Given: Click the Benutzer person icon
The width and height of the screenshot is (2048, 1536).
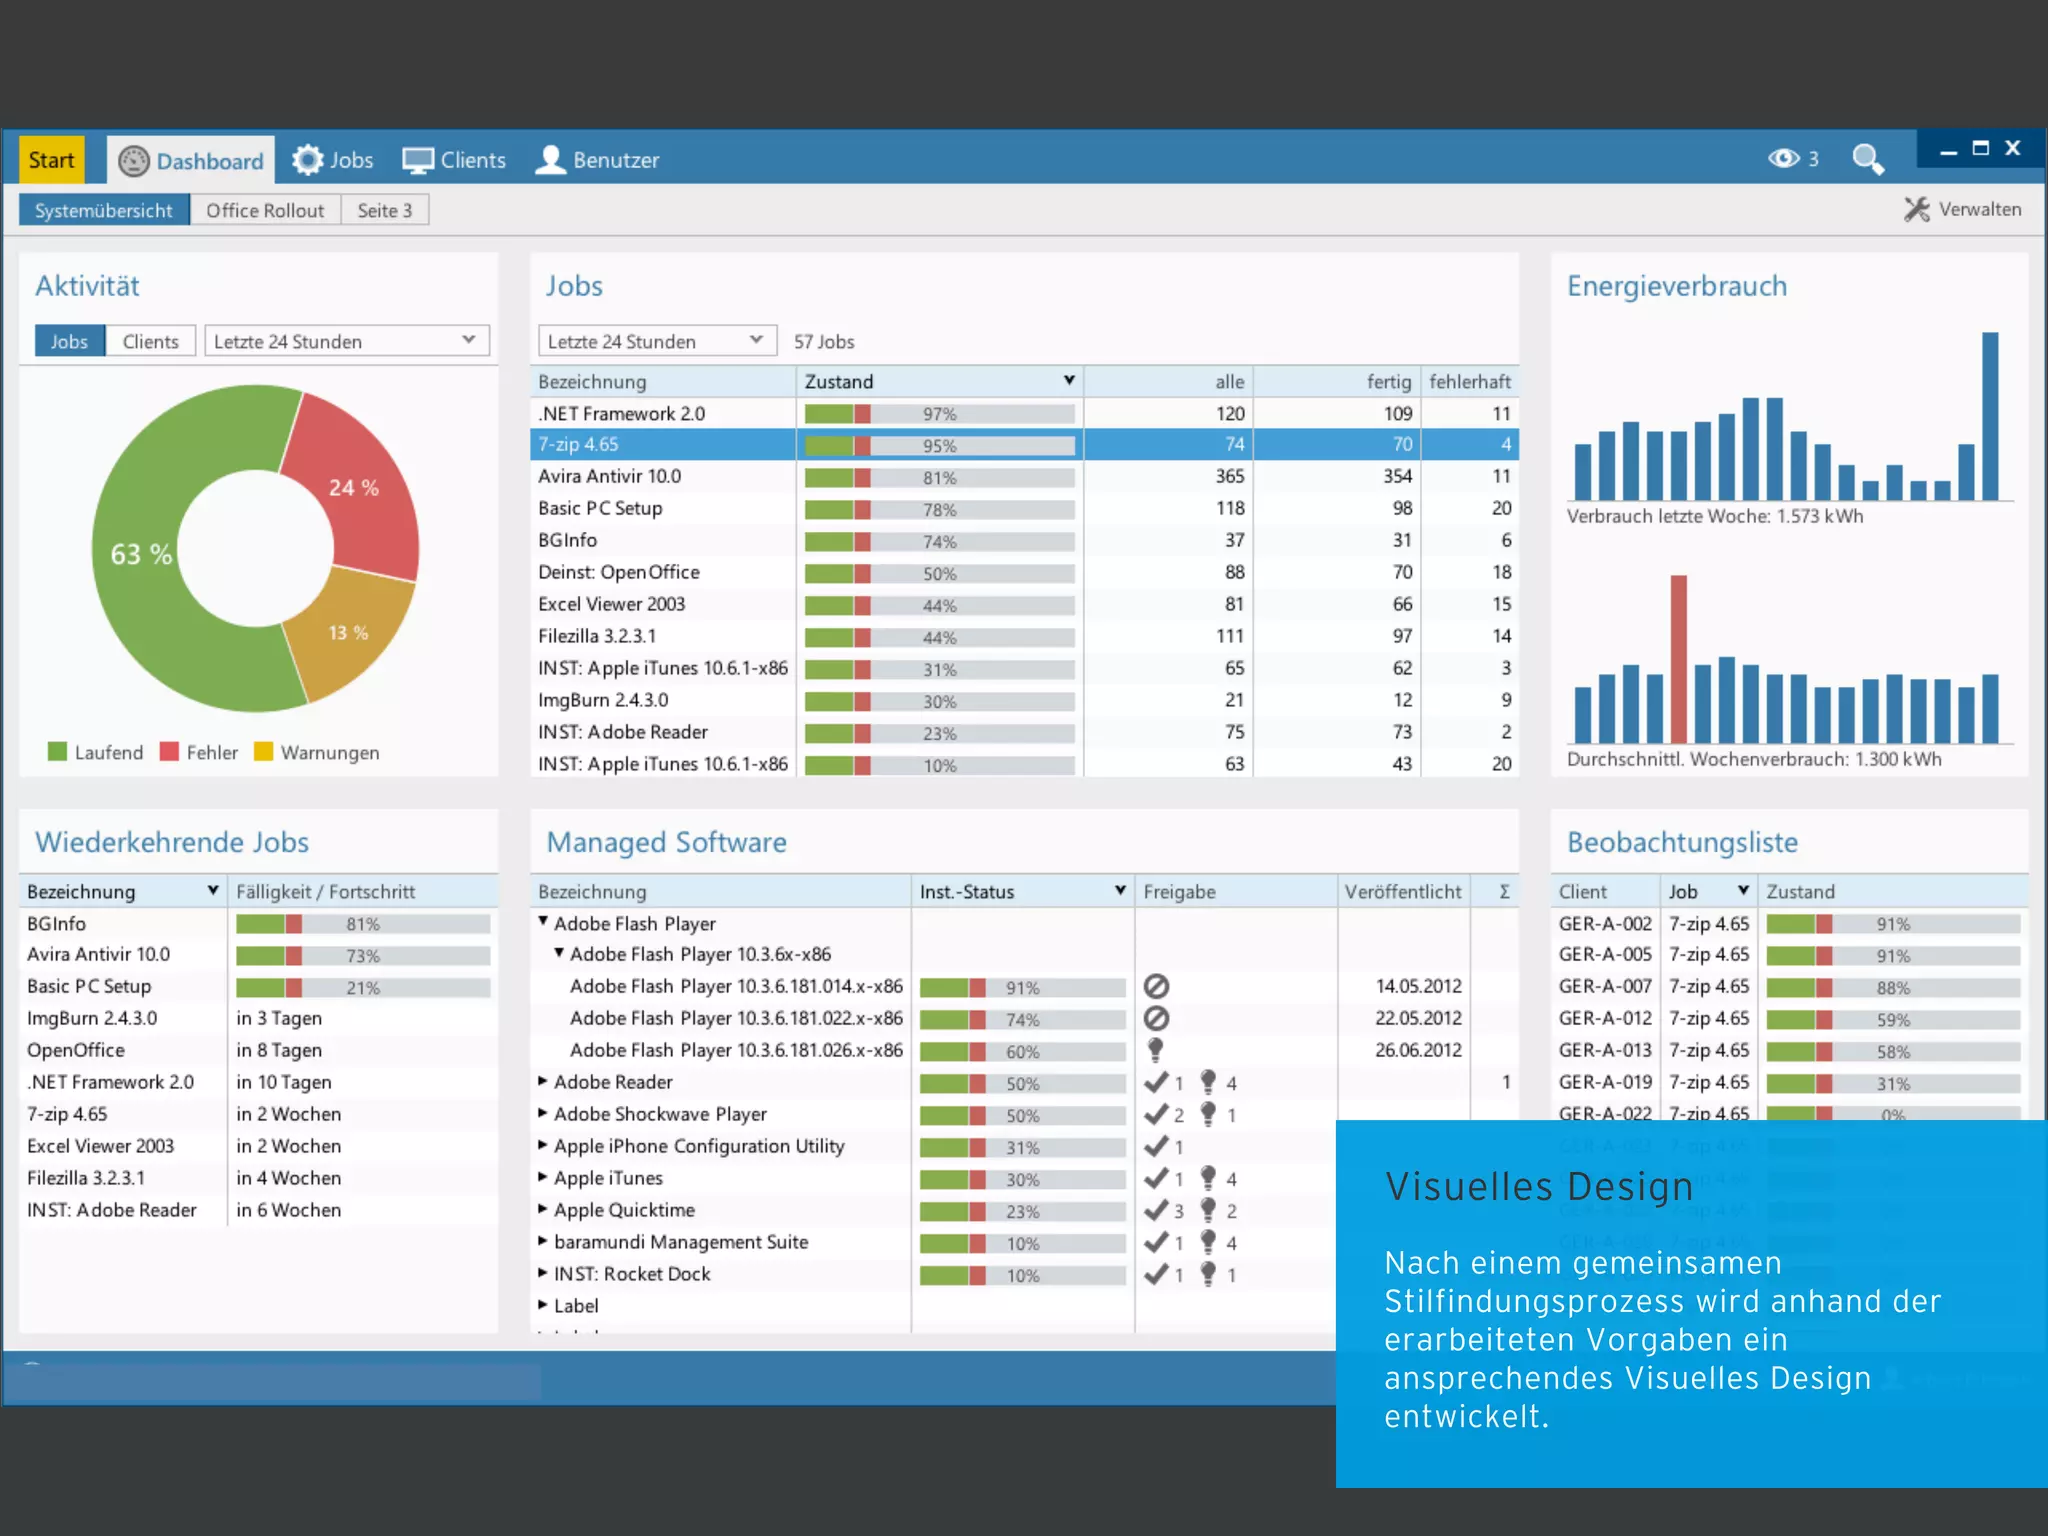Looking at the screenshot, I should click(x=550, y=160).
